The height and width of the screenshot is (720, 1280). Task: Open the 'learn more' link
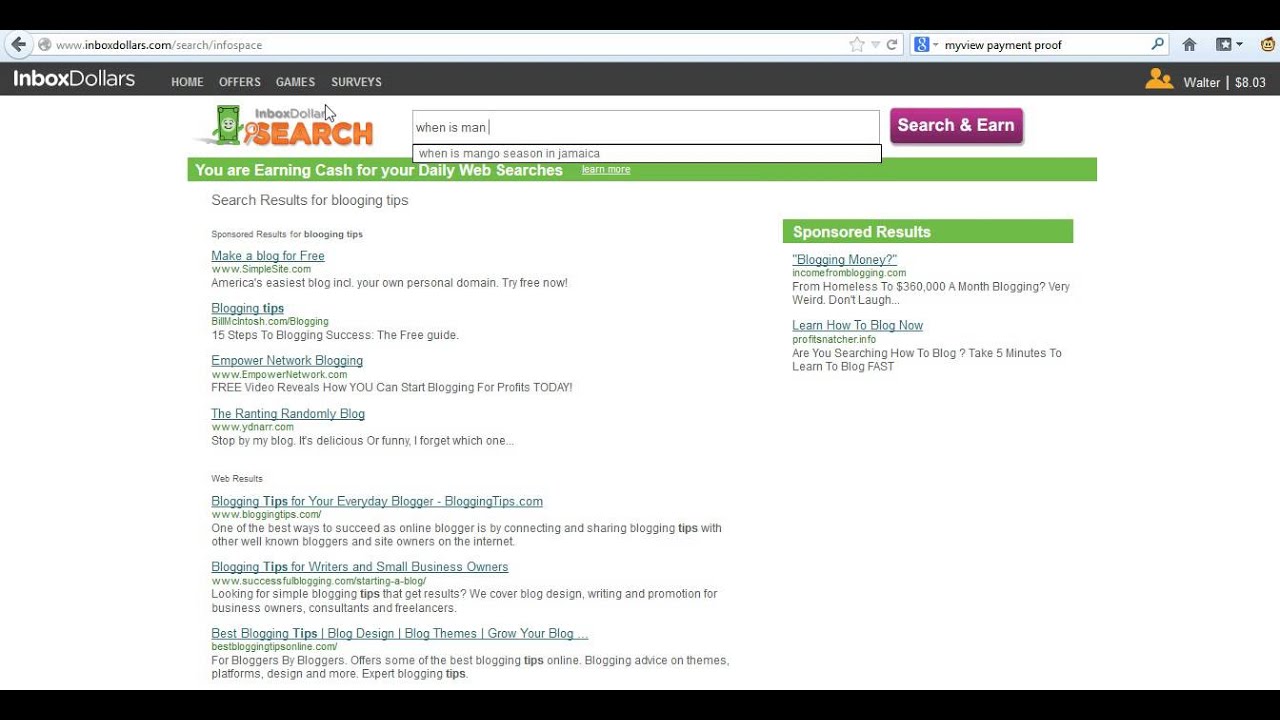pos(606,170)
